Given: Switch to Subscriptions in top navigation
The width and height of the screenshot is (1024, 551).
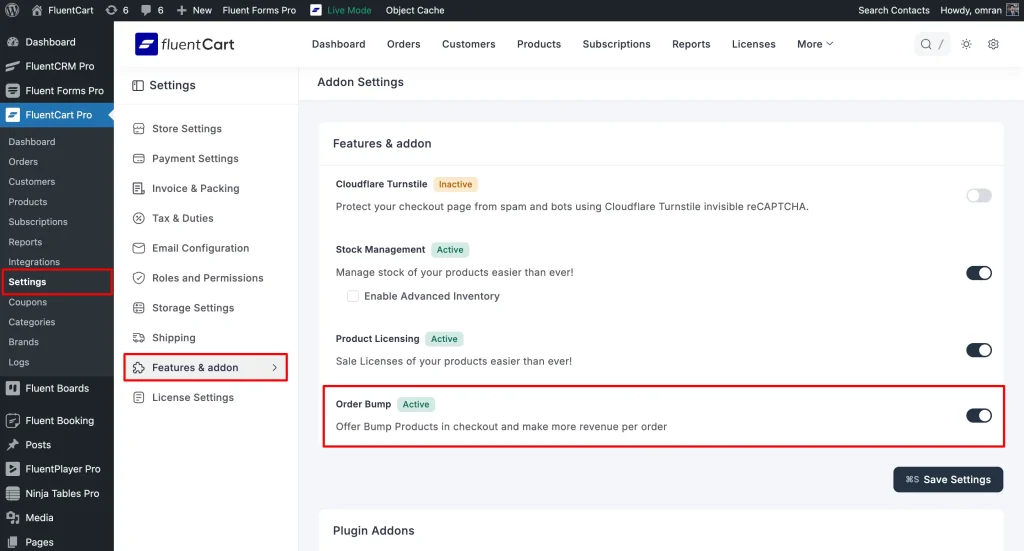Looking at the screenshot, I should [x=616, y=44].
